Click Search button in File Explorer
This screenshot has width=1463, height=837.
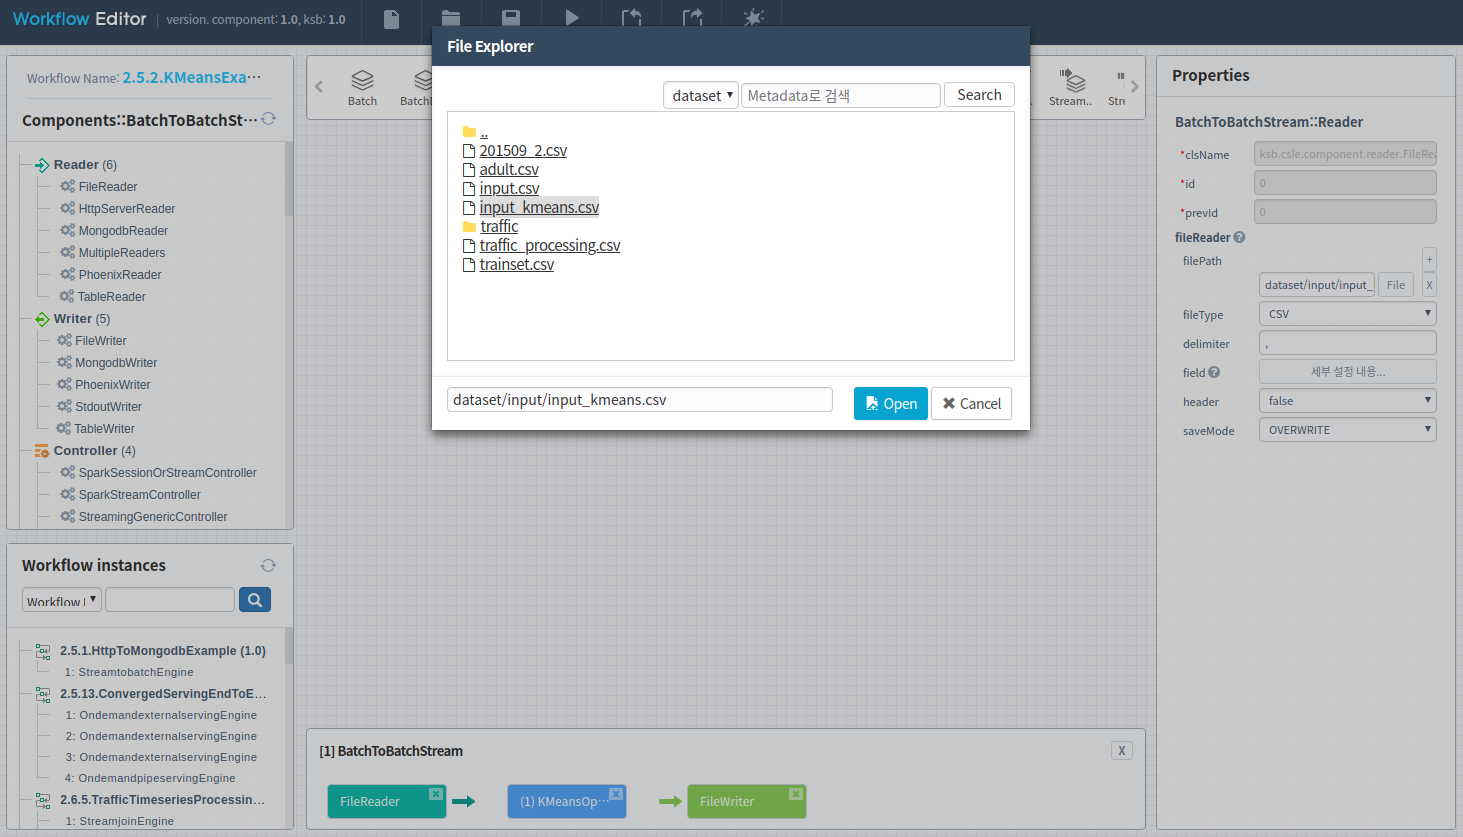(979, 95)
